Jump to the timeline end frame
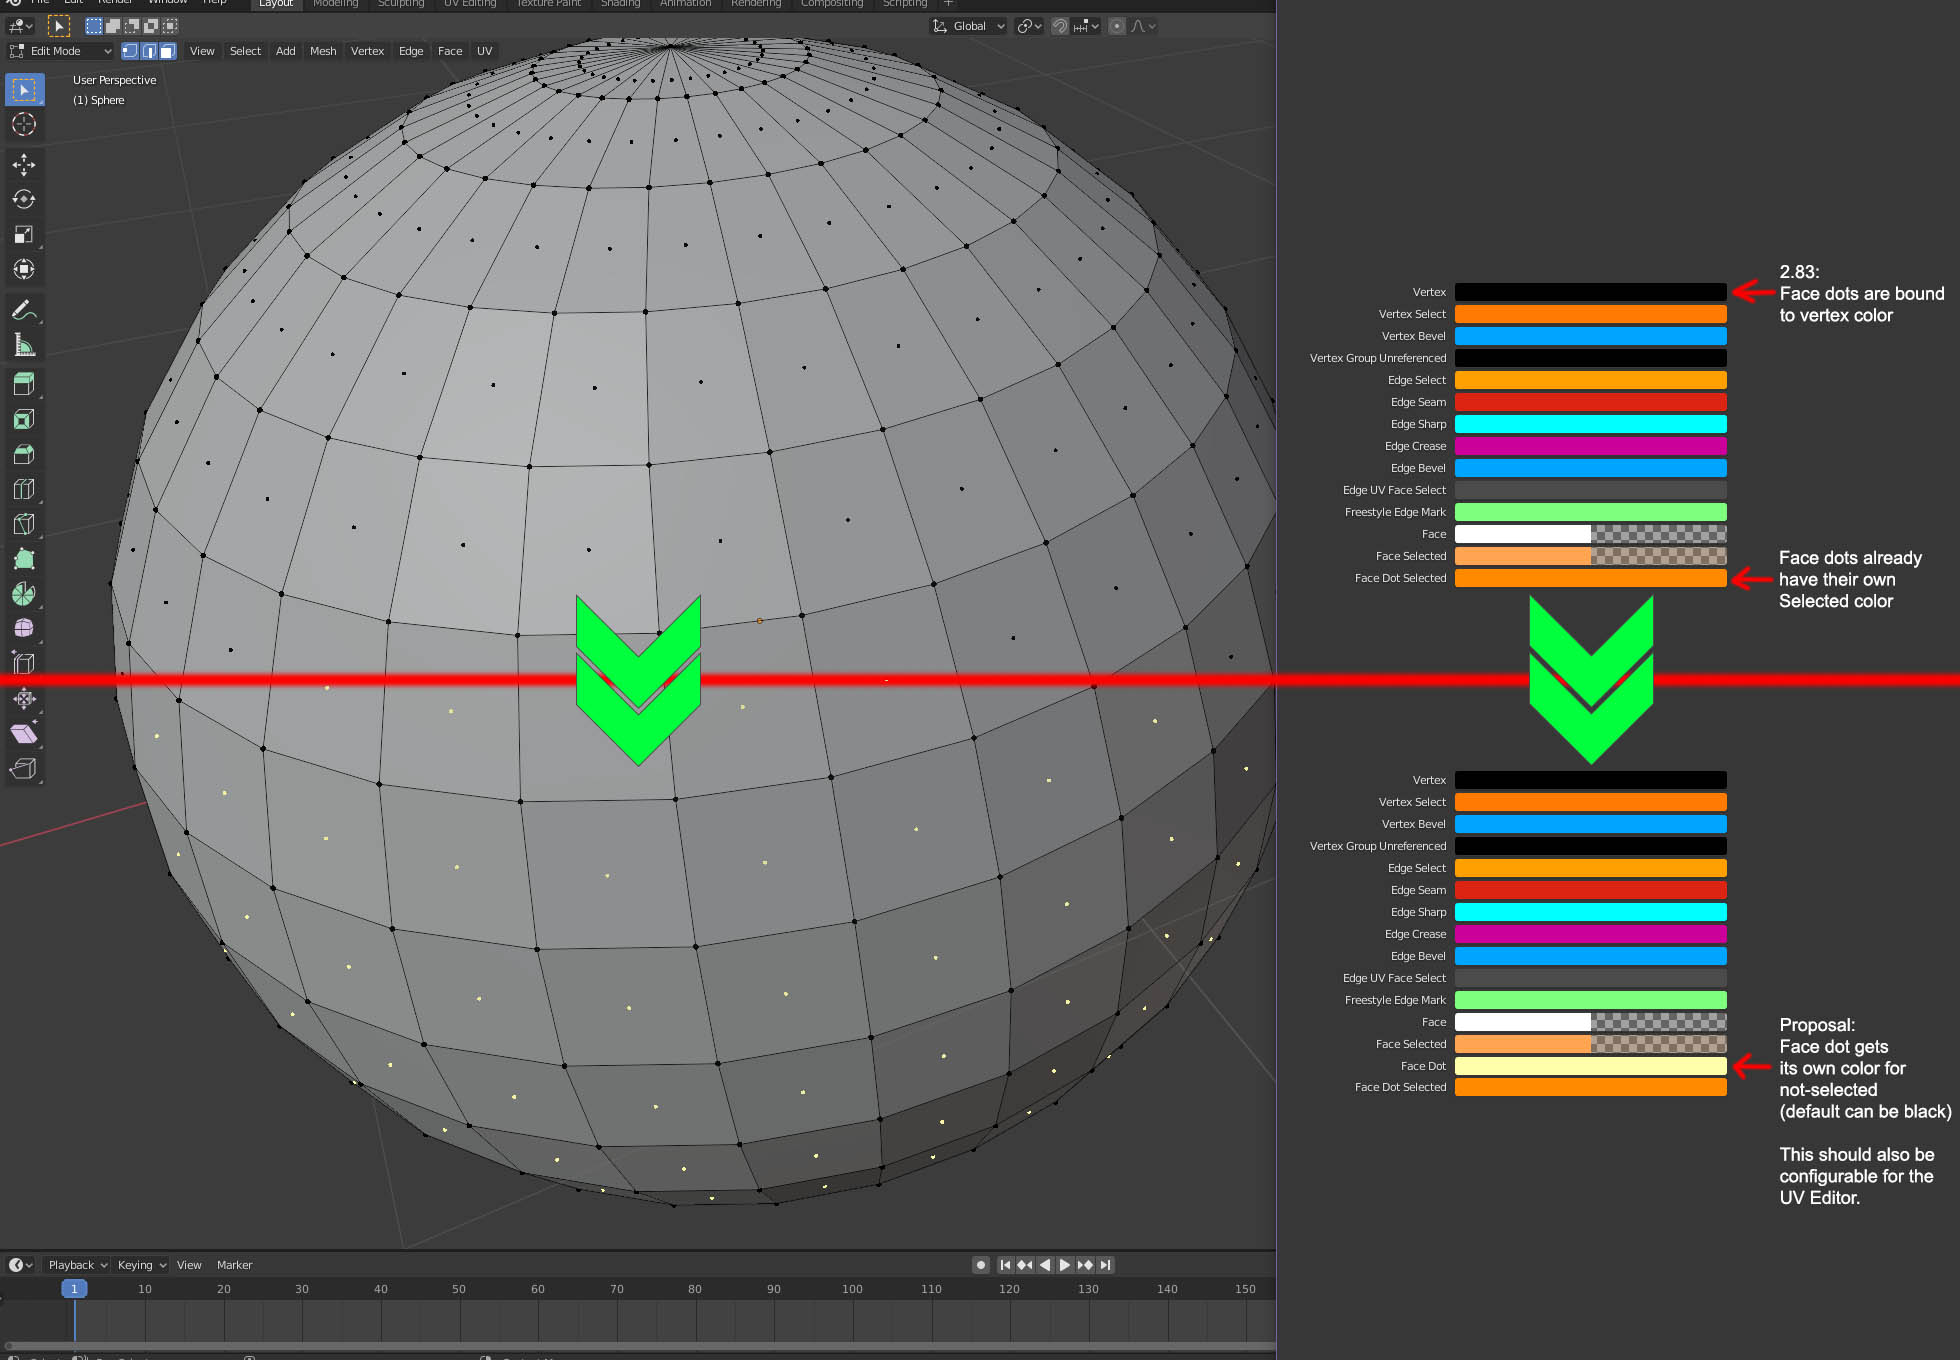 (1105, 1265)
